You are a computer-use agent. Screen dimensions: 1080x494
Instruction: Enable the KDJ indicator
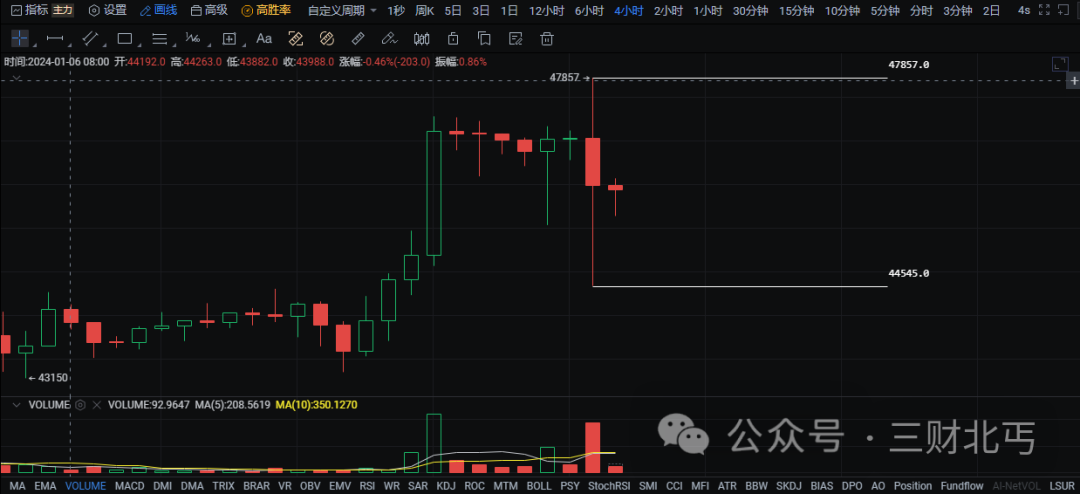click(447, 486)
